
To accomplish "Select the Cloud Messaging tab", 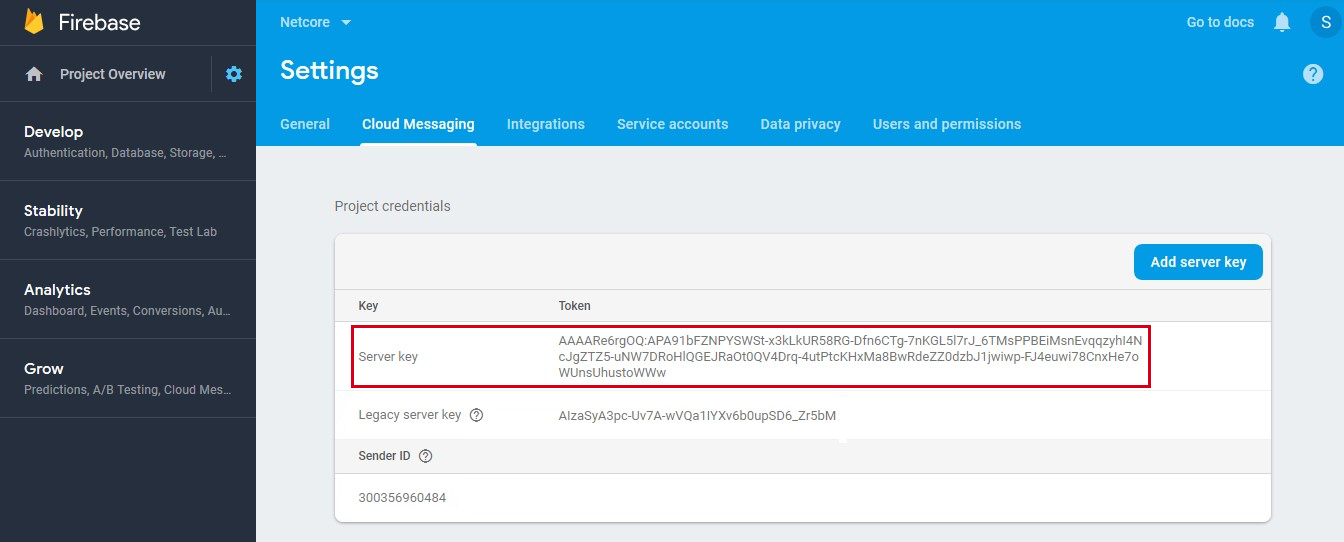I will tap(418, 124).
